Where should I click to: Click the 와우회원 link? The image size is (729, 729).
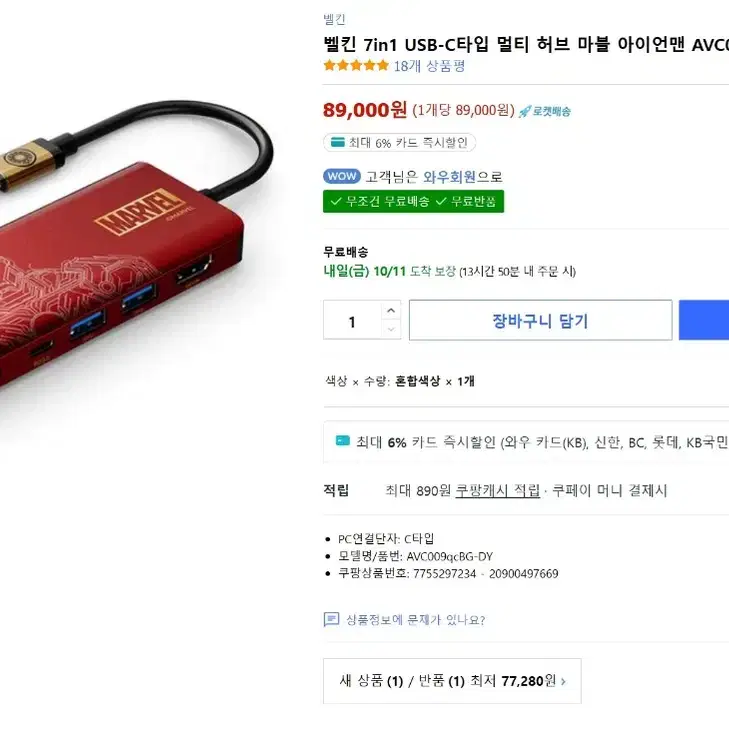(449, 177)
